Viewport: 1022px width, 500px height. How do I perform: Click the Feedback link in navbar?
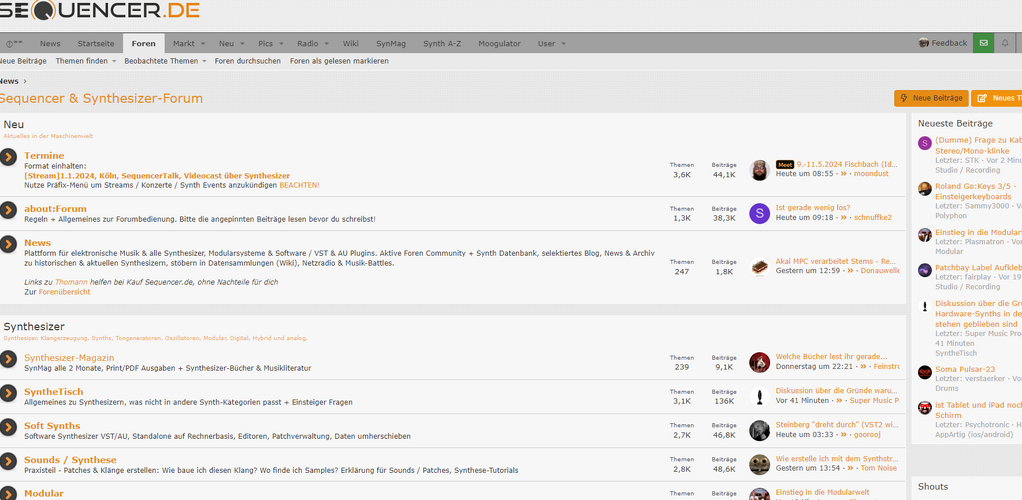(949, 43)
